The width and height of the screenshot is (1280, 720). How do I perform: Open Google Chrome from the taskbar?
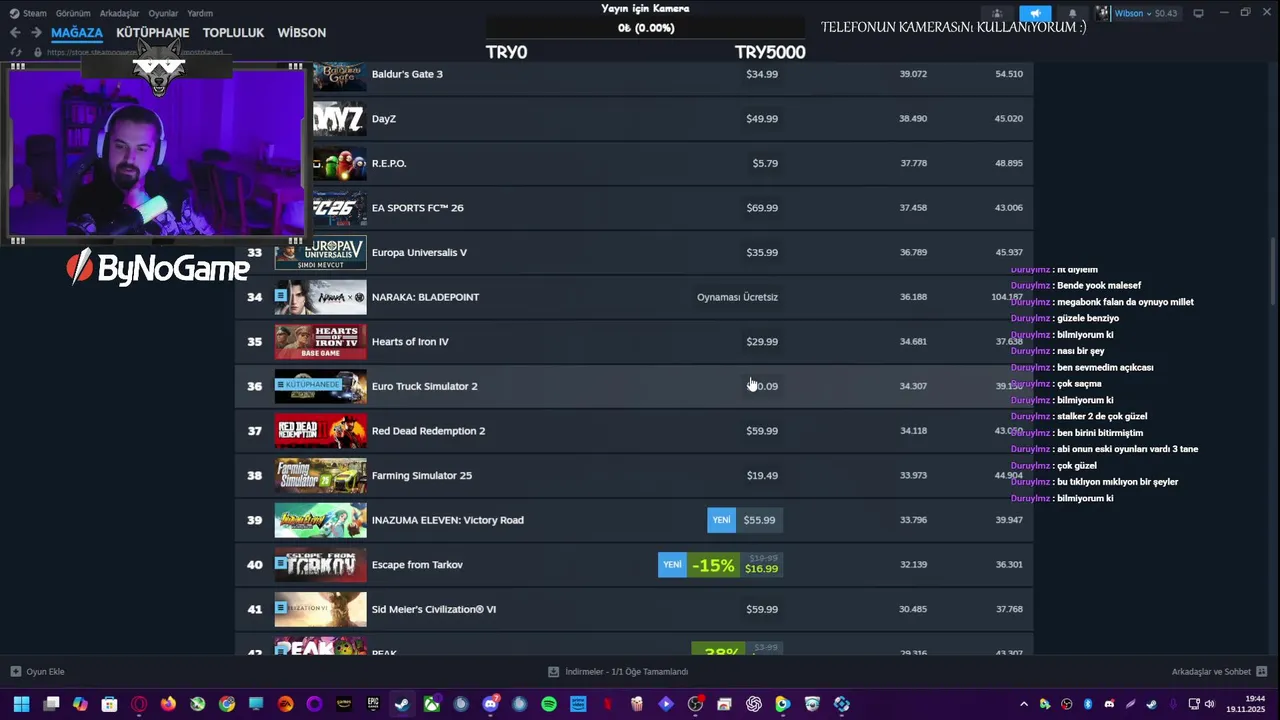point(227,704)
